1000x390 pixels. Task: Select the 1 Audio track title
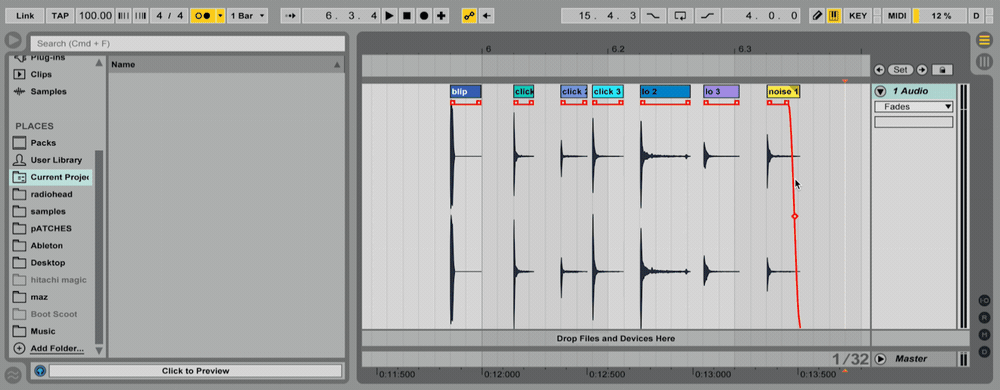coord(910,91)
